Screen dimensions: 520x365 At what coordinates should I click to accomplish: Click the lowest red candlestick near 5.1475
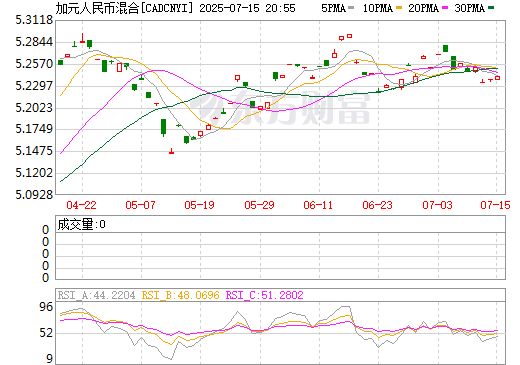172,152
